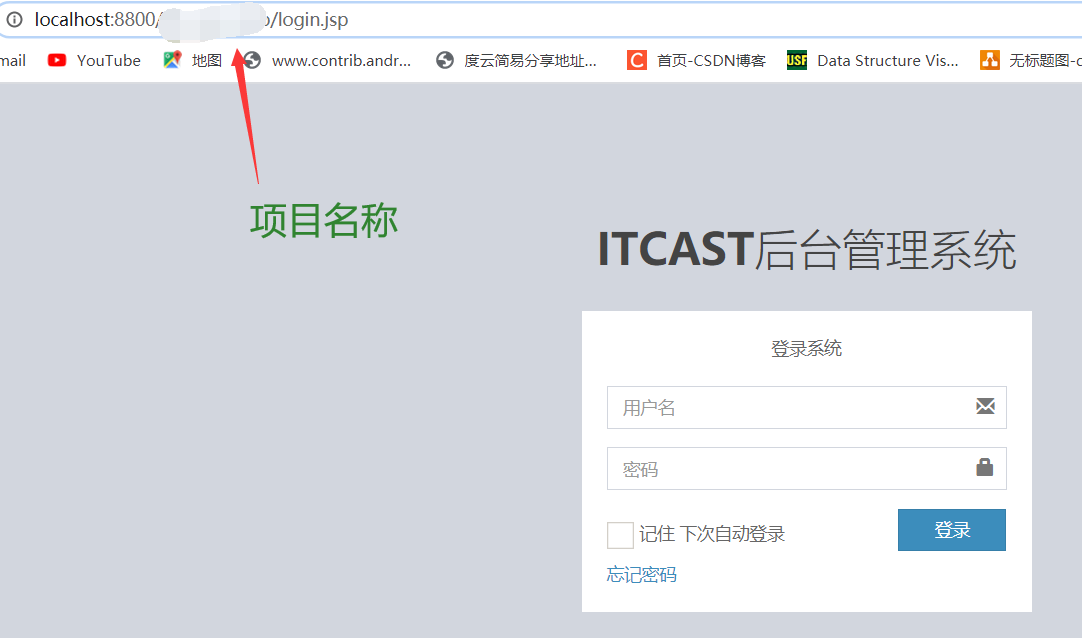Click the 登录系统 heading text
This screenshot has width=1082, height=638.
click(806, 348)
